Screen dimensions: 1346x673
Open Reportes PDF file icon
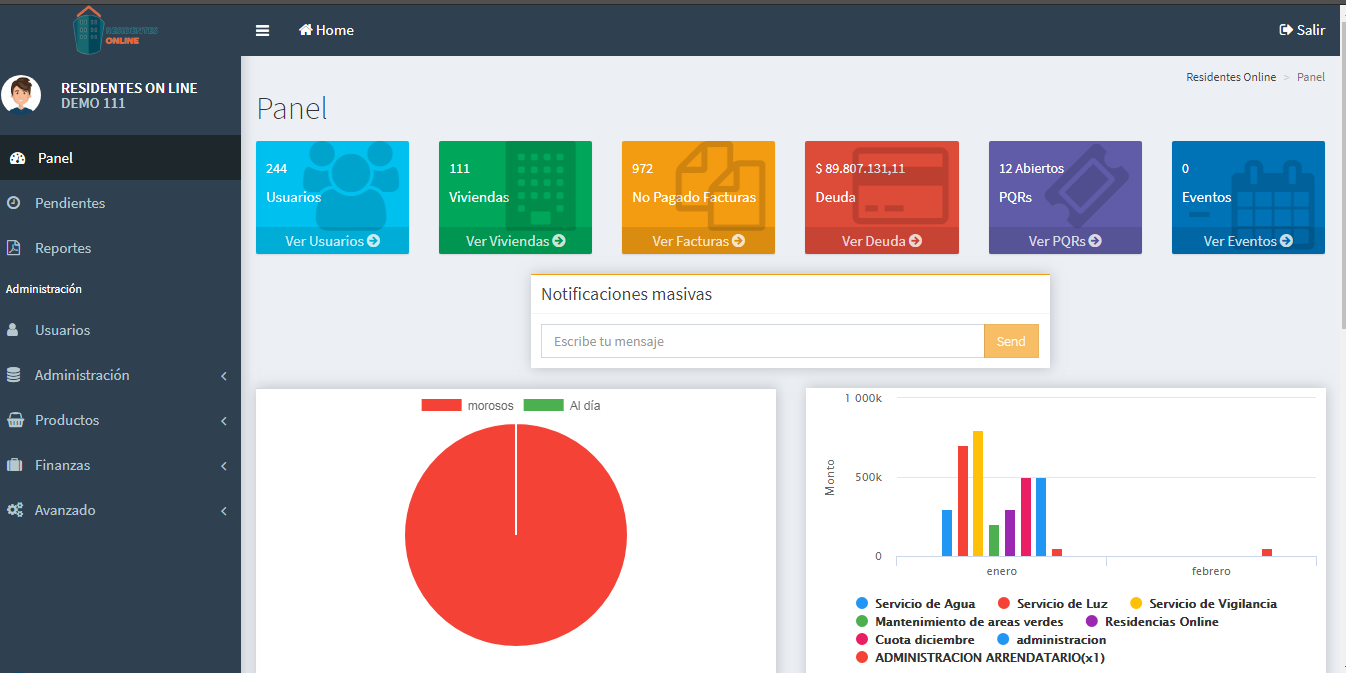pyautogui.click(x=14, y=248)
